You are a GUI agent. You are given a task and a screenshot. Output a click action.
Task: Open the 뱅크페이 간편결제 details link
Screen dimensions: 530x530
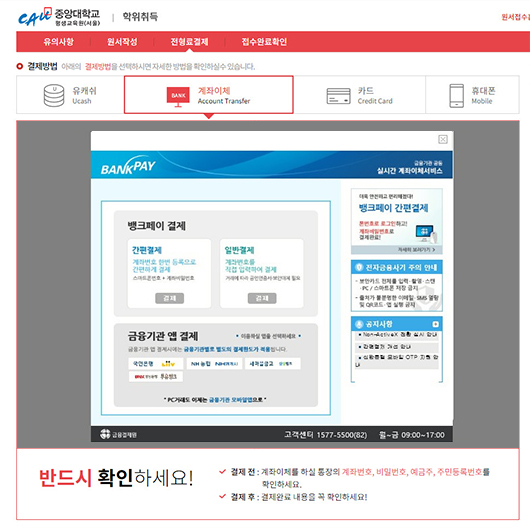pyautogui.click(x=416, y=249)
